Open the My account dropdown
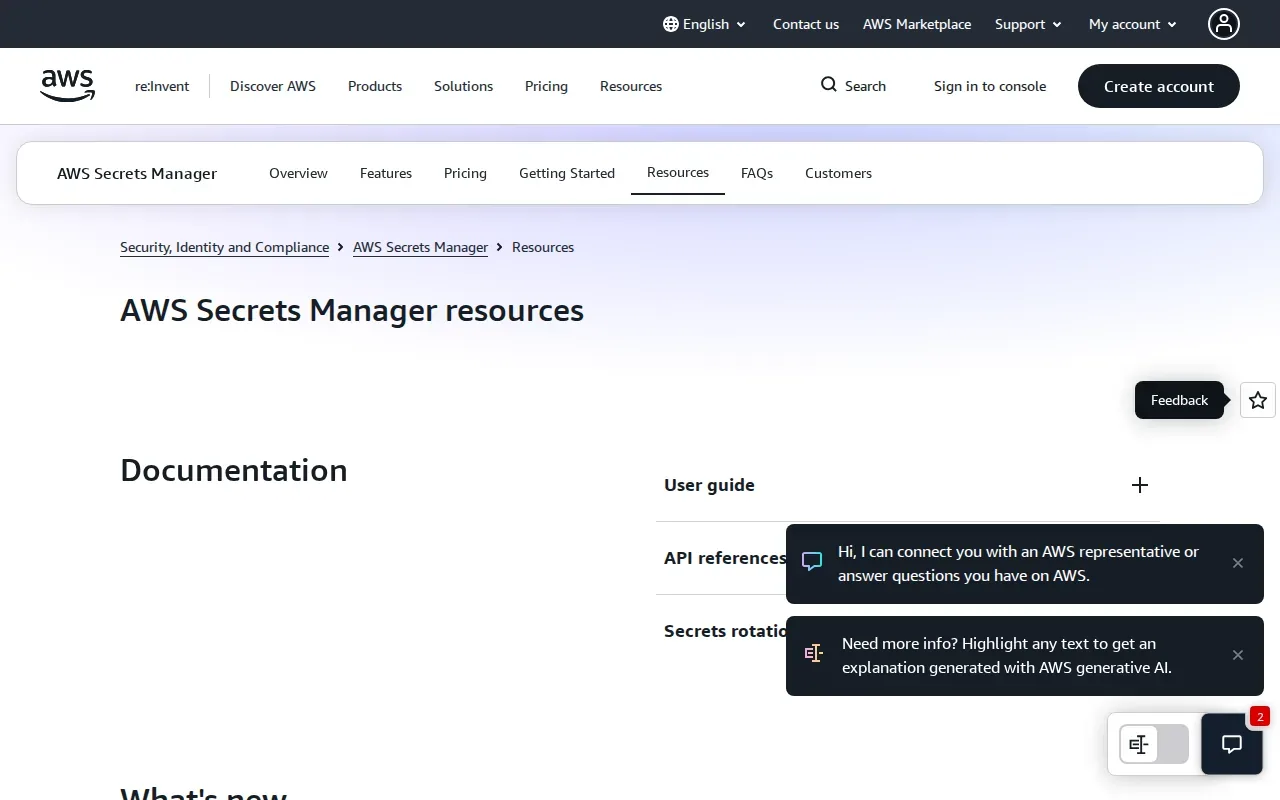Screen dimensions: 1280x800 pyautogui.click(x=1133, y=24)
